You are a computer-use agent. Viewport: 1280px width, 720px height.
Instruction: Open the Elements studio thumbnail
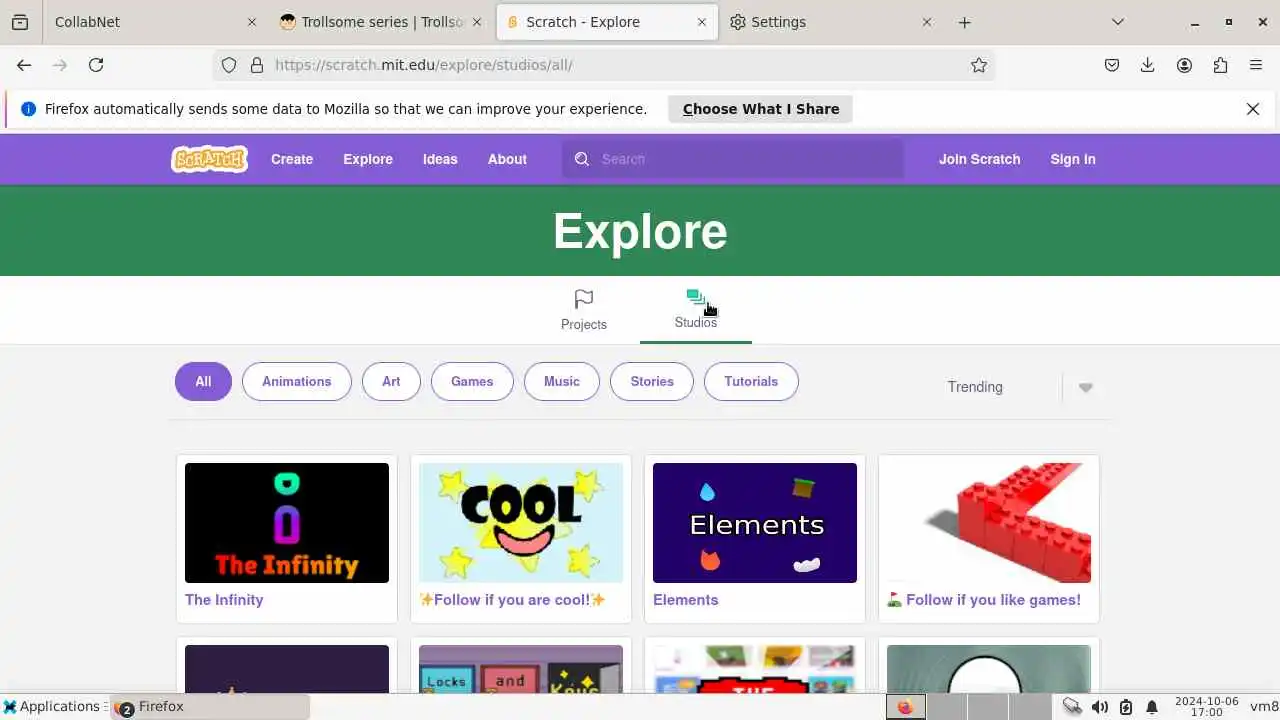pos(755,523)
